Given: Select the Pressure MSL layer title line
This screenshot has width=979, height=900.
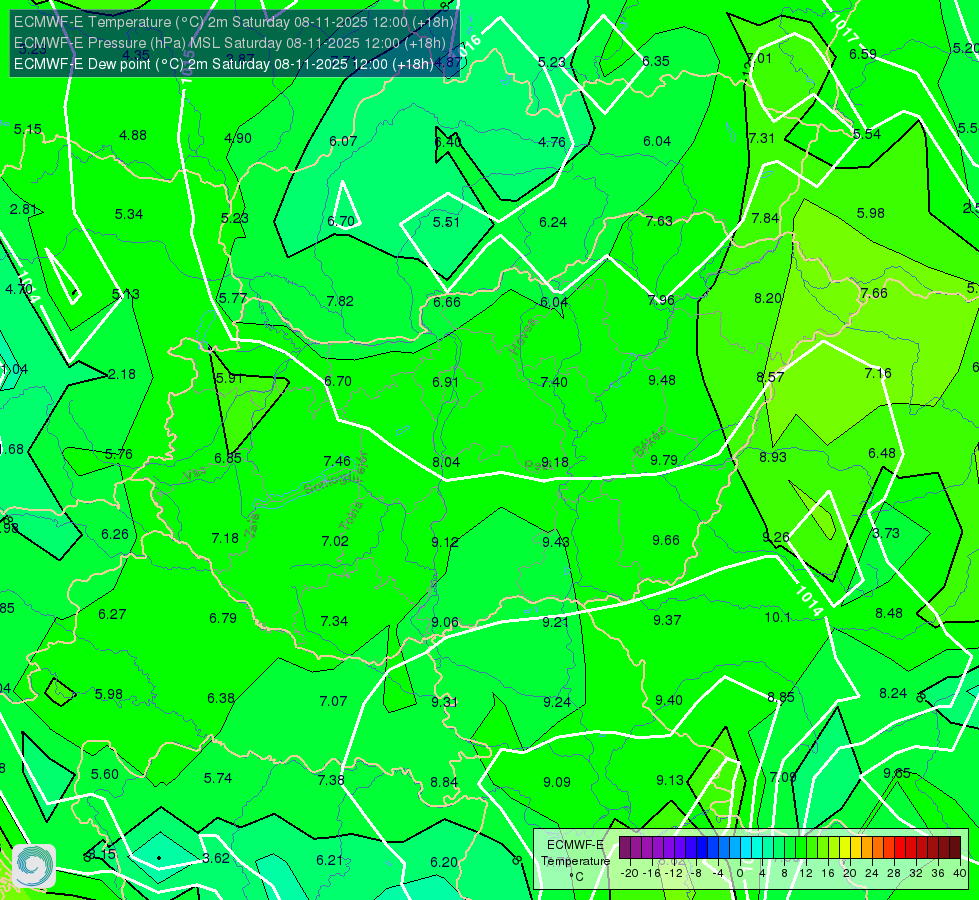Looking at the screenshot, I should 230,43.
